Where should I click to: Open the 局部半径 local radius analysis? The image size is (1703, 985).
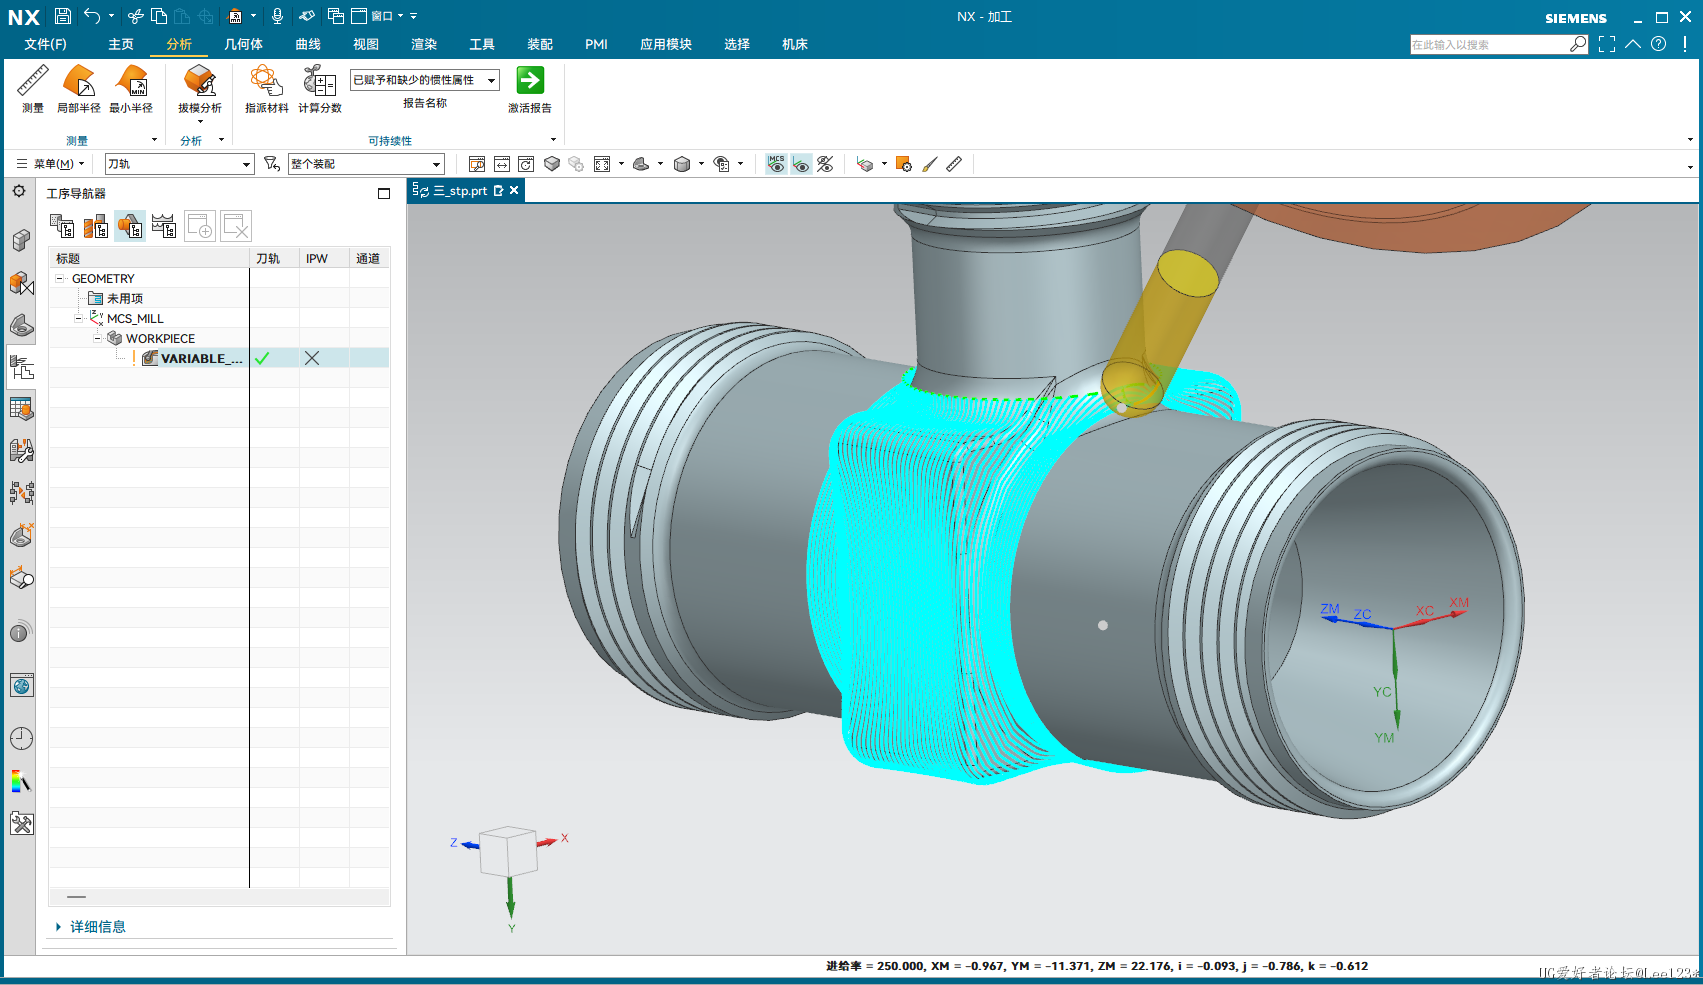(x=78, y=89)
